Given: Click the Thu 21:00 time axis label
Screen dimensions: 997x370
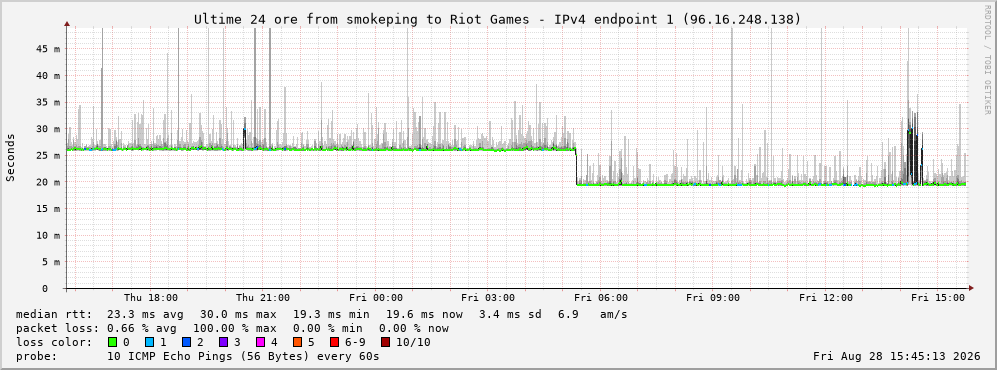Looking at the screenshot, I should (263, 298).
